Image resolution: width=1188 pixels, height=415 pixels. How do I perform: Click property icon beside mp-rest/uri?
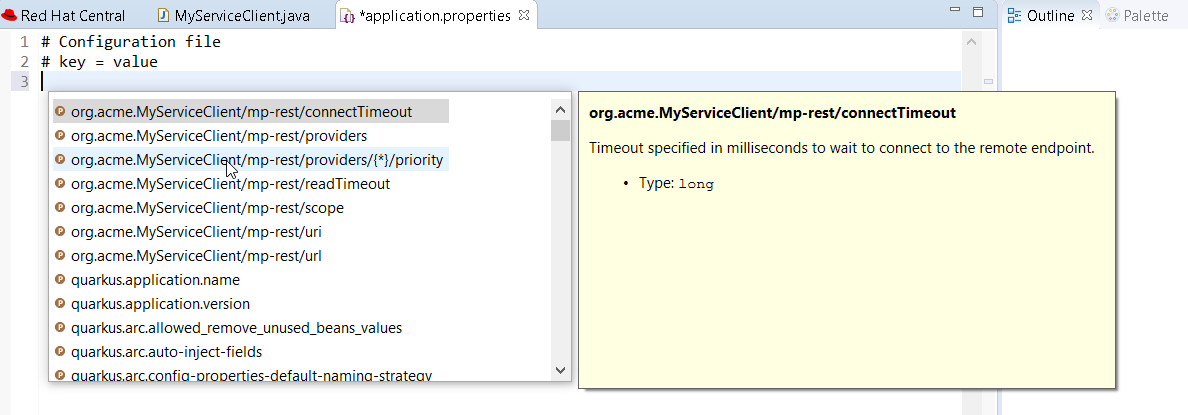(61, 232)
